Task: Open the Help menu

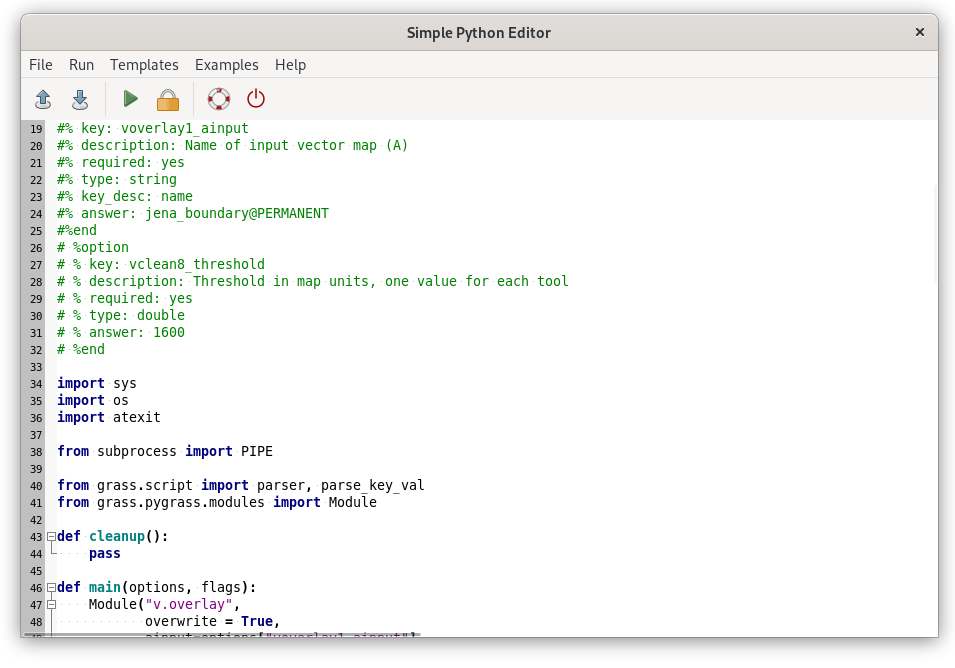Action: coord(290,65)
